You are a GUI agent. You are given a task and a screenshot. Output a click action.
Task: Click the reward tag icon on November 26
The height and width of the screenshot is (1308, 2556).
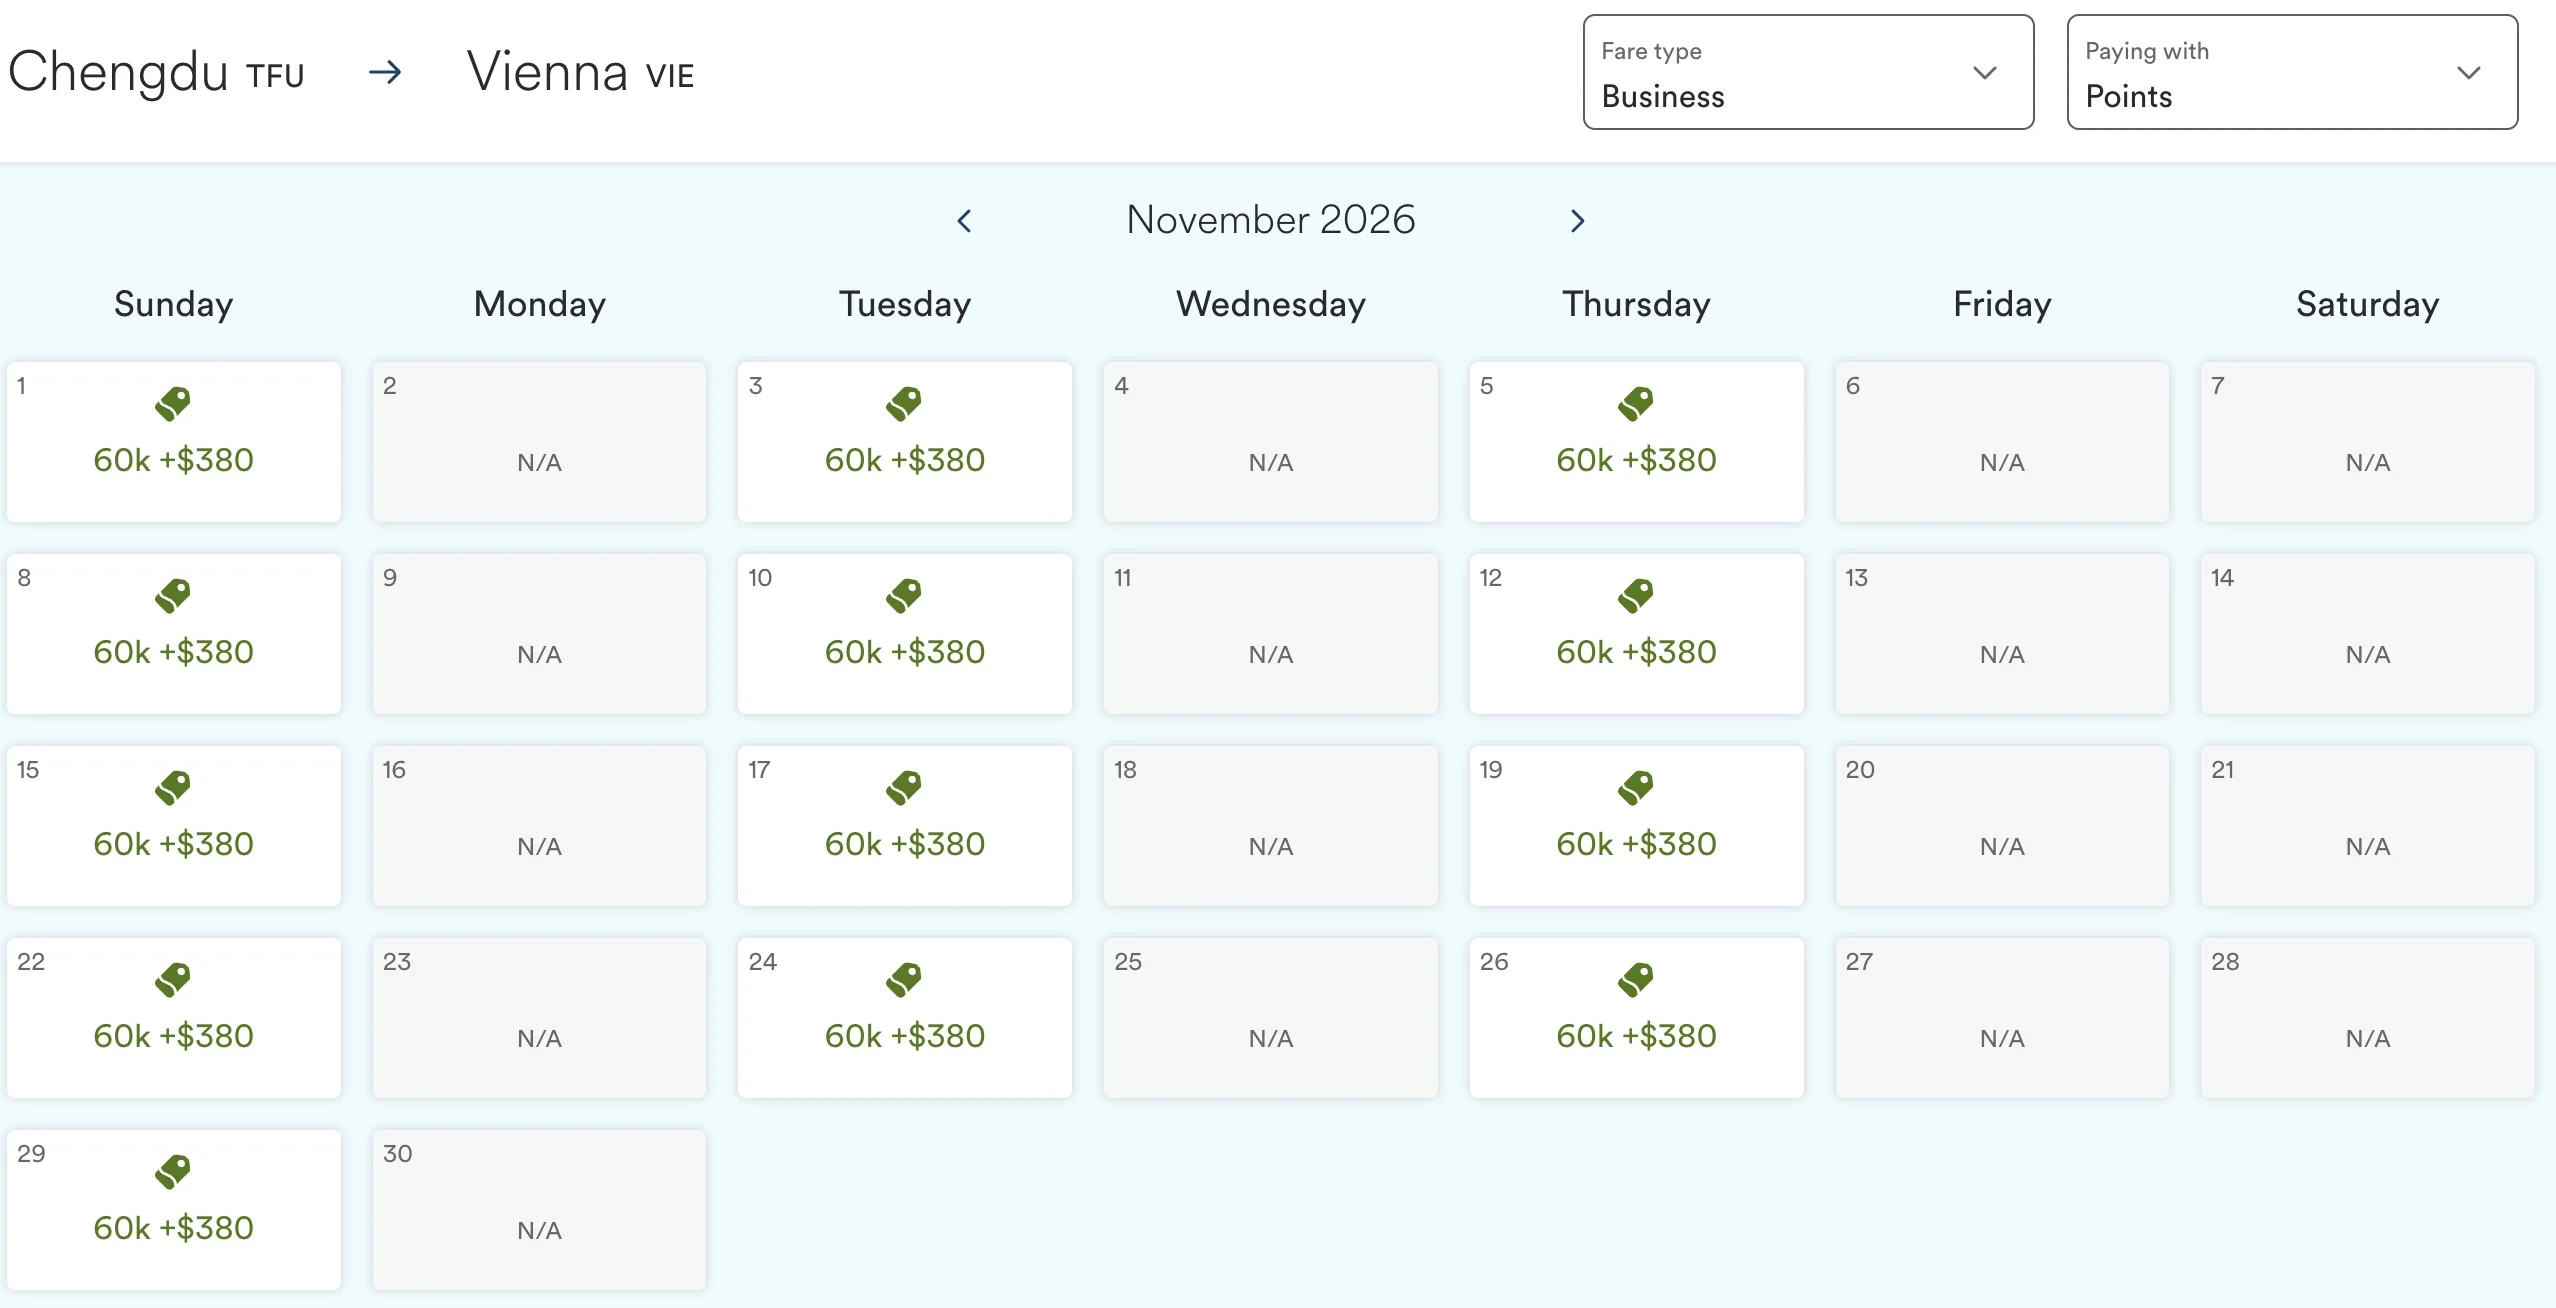(1636, 980)
